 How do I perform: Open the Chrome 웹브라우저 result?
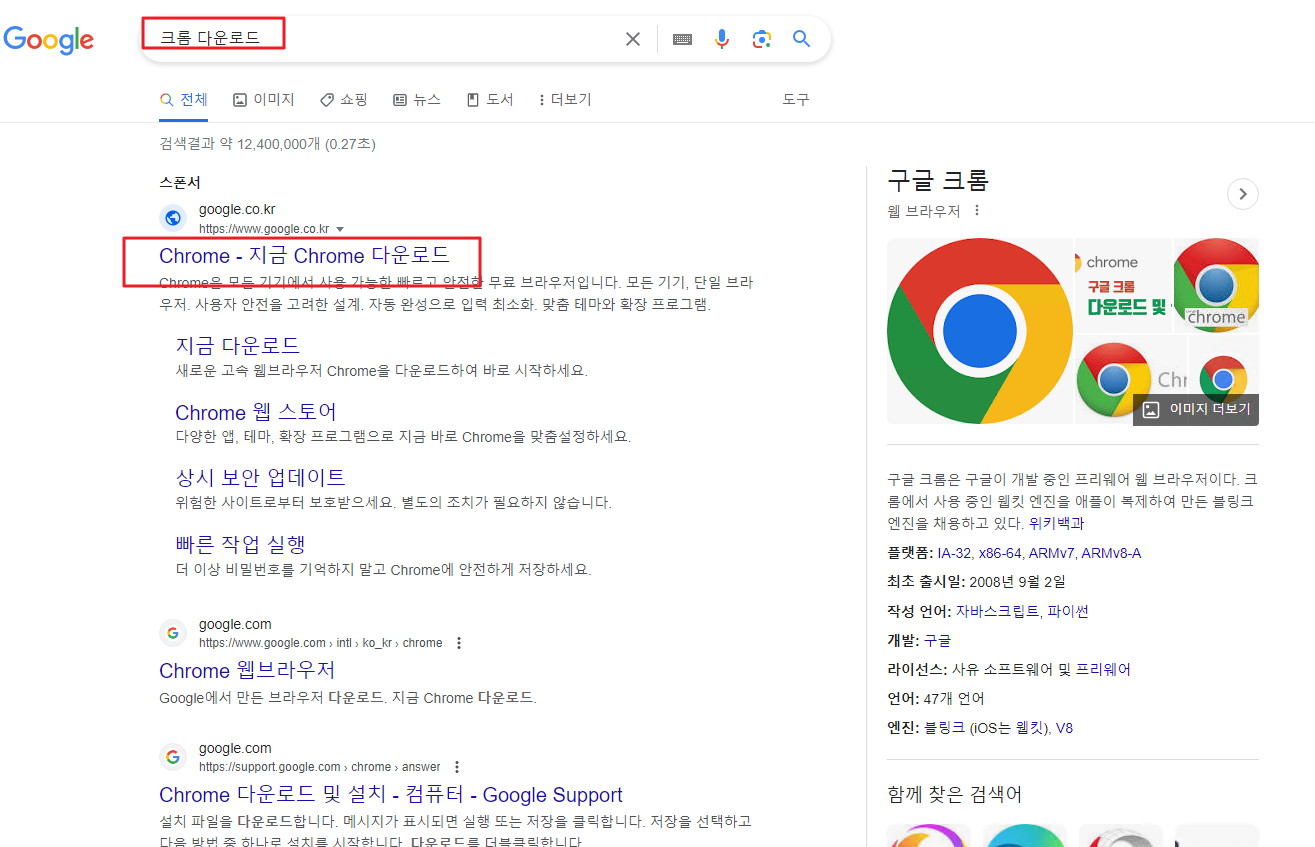pyautogui.click(x=247, y=670)
